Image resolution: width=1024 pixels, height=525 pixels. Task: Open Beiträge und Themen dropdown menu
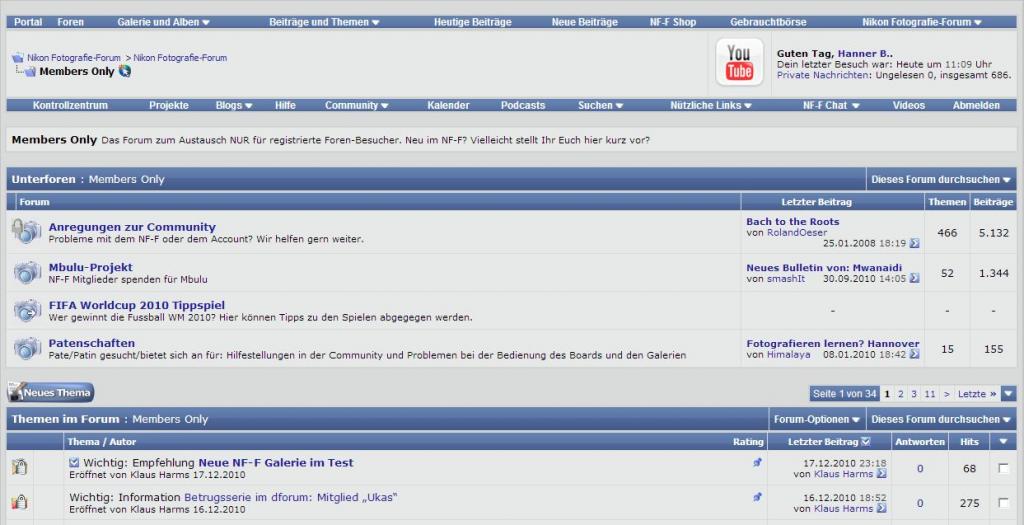pos(324,22)
